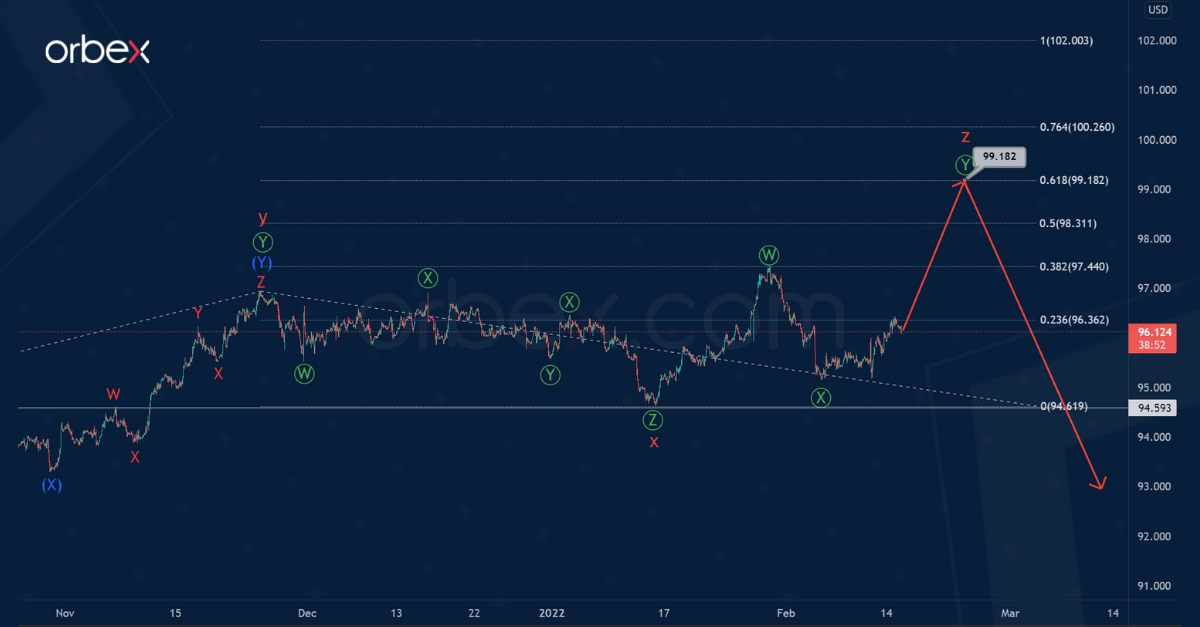Click 95.000 on the price axis

[1156, 387]
